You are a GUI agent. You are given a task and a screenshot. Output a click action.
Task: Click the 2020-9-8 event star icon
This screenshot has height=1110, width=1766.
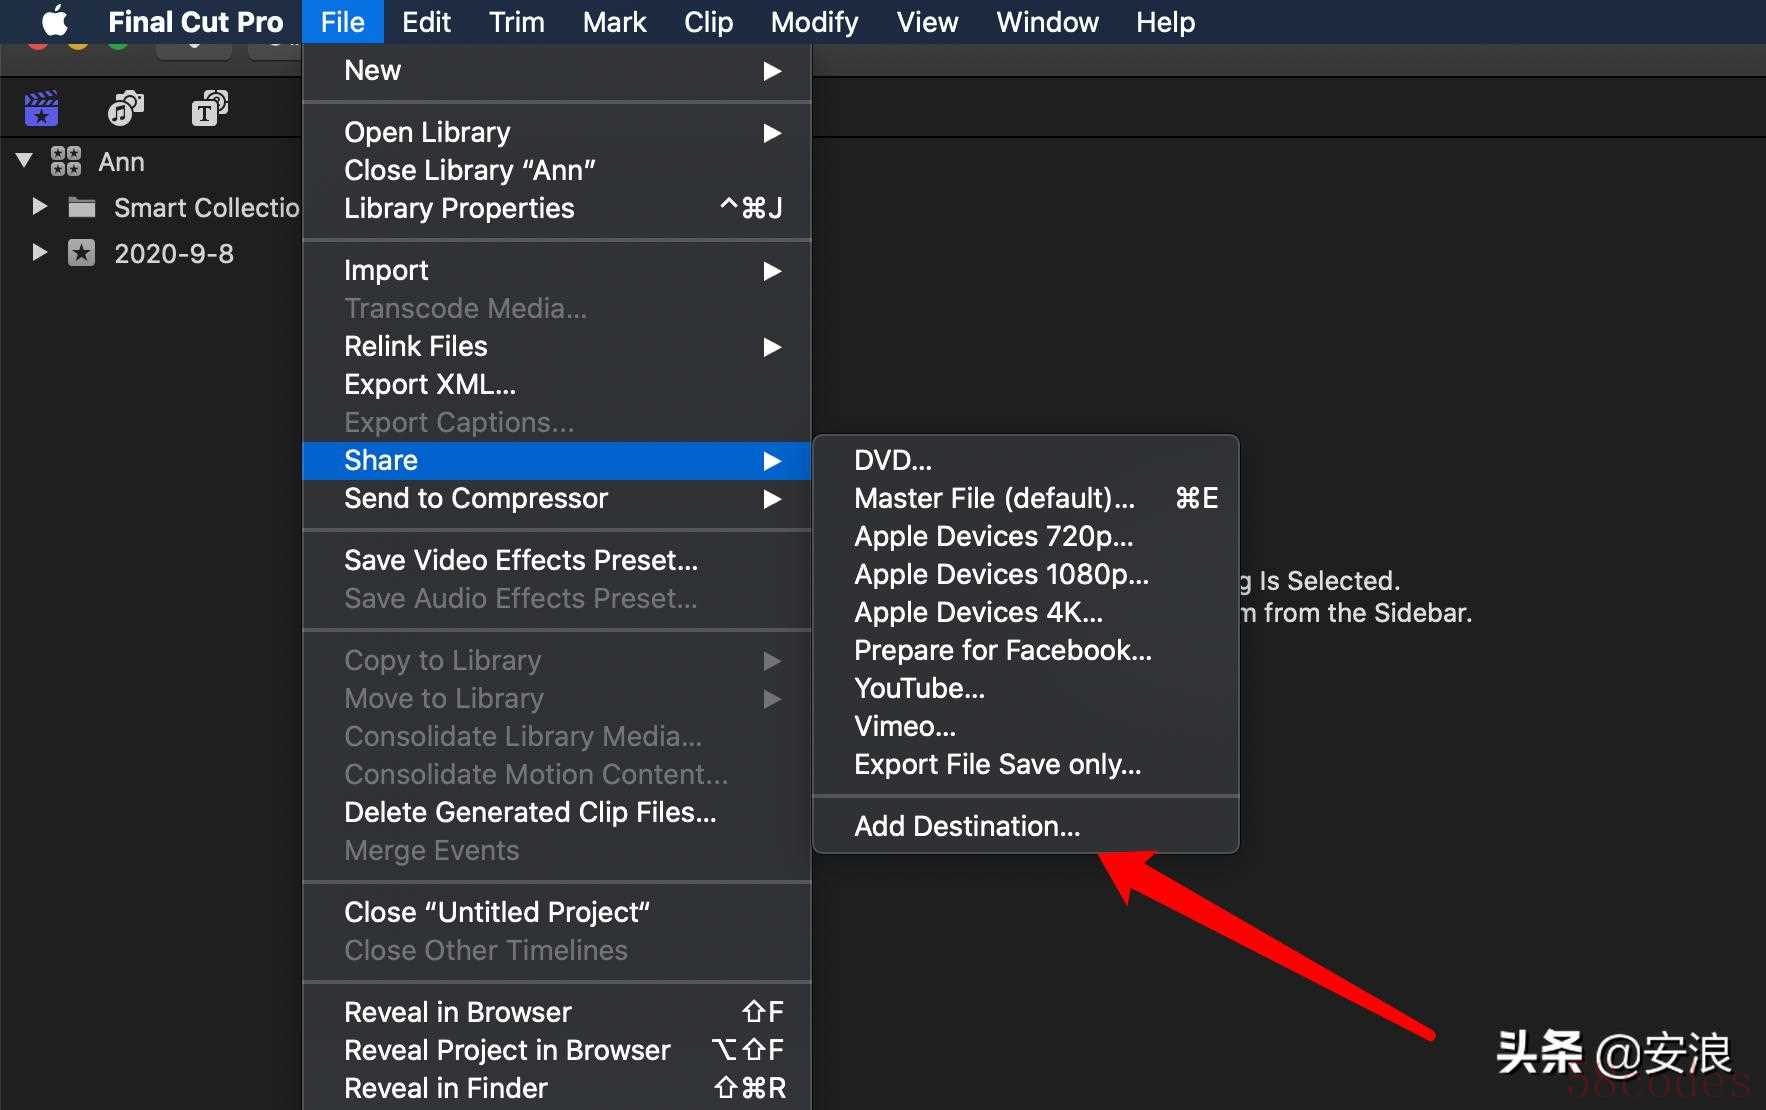pos(81,252)
